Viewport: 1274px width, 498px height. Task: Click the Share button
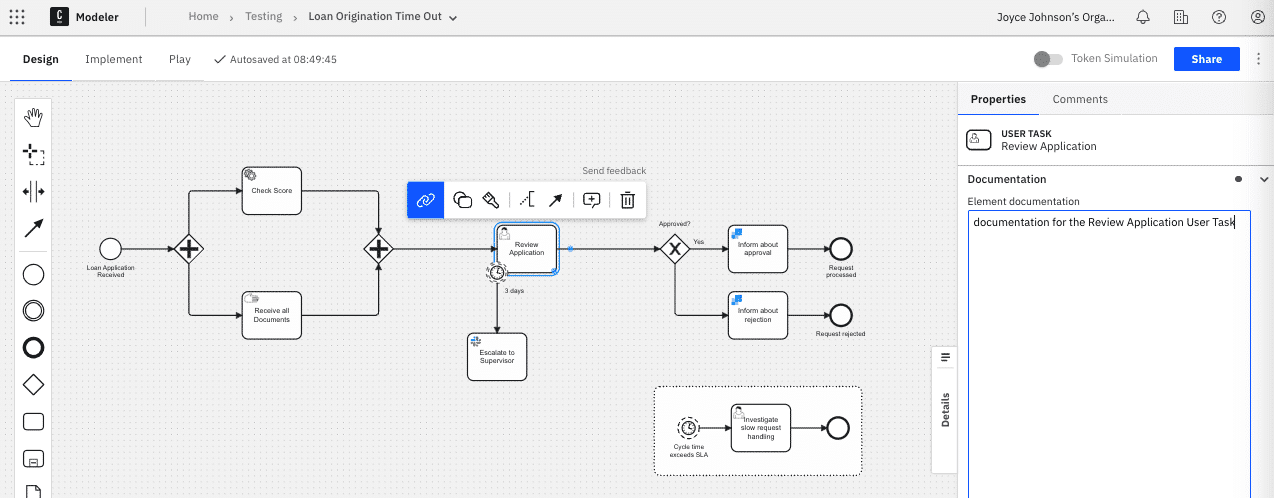click(1206, 59)
